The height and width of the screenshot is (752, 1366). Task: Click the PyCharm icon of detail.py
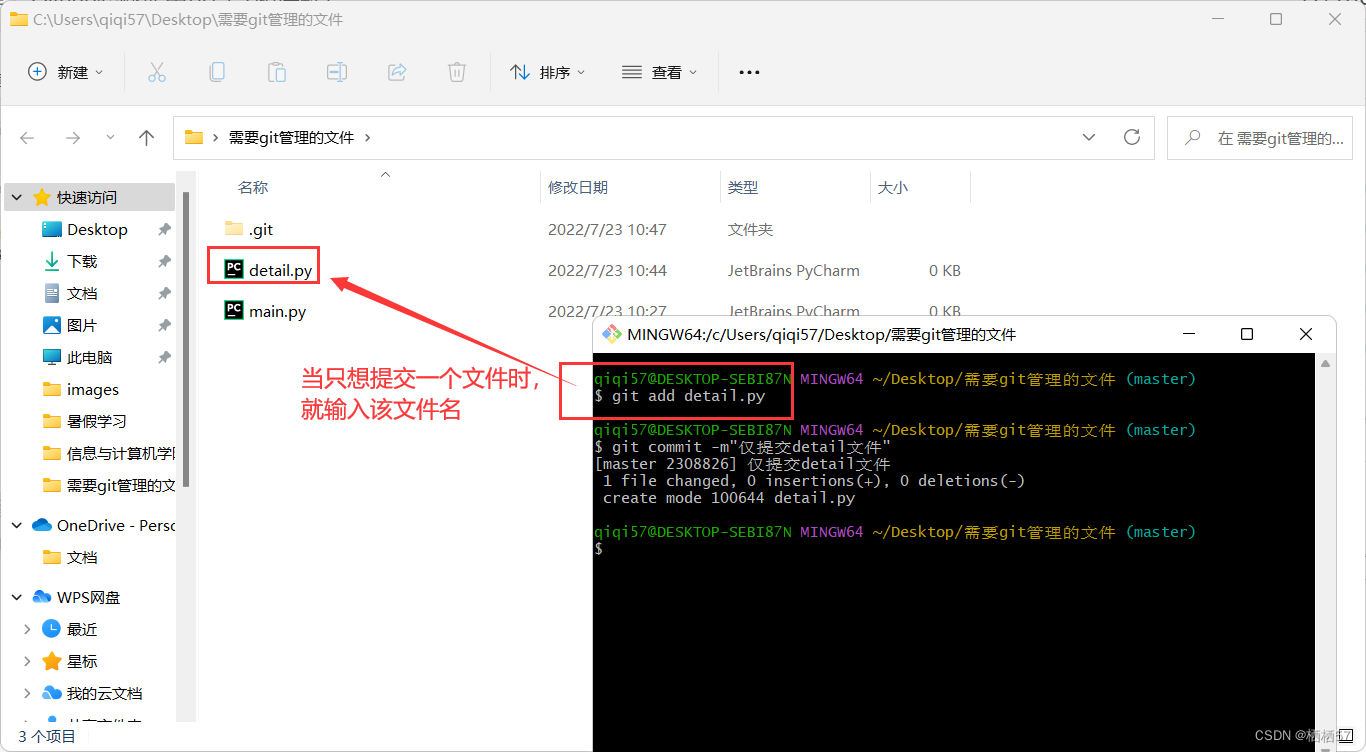pyautogui.click(x=234, y=270)
